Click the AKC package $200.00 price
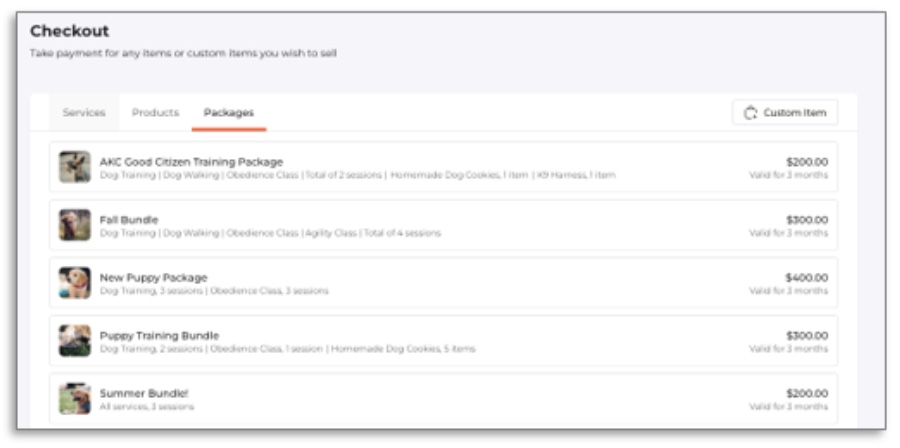The image size is (900, 448). 806,161
